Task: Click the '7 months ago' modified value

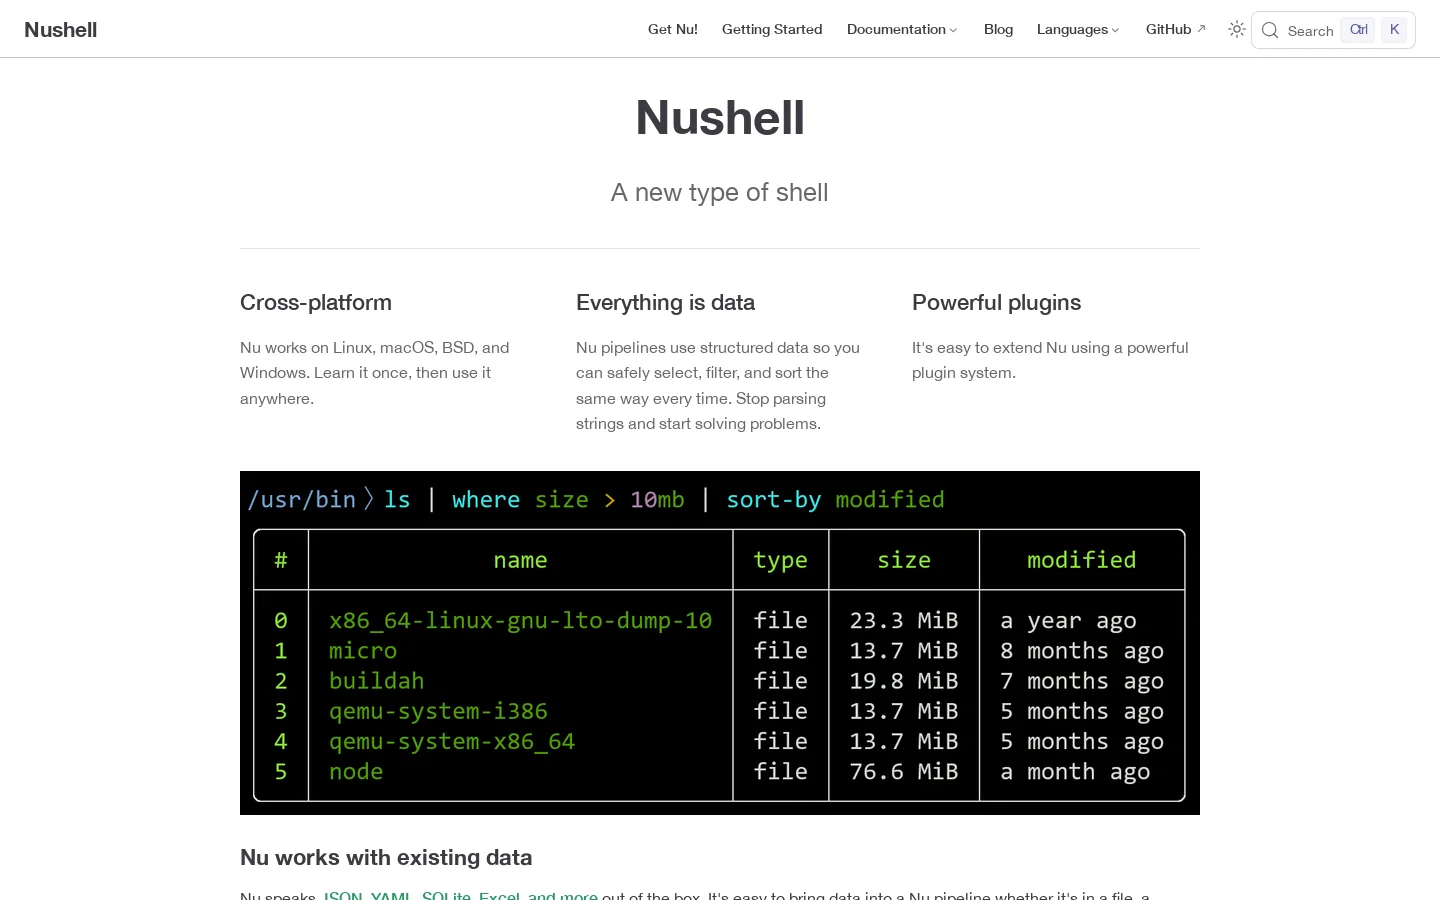Action: click(1082, 682)
